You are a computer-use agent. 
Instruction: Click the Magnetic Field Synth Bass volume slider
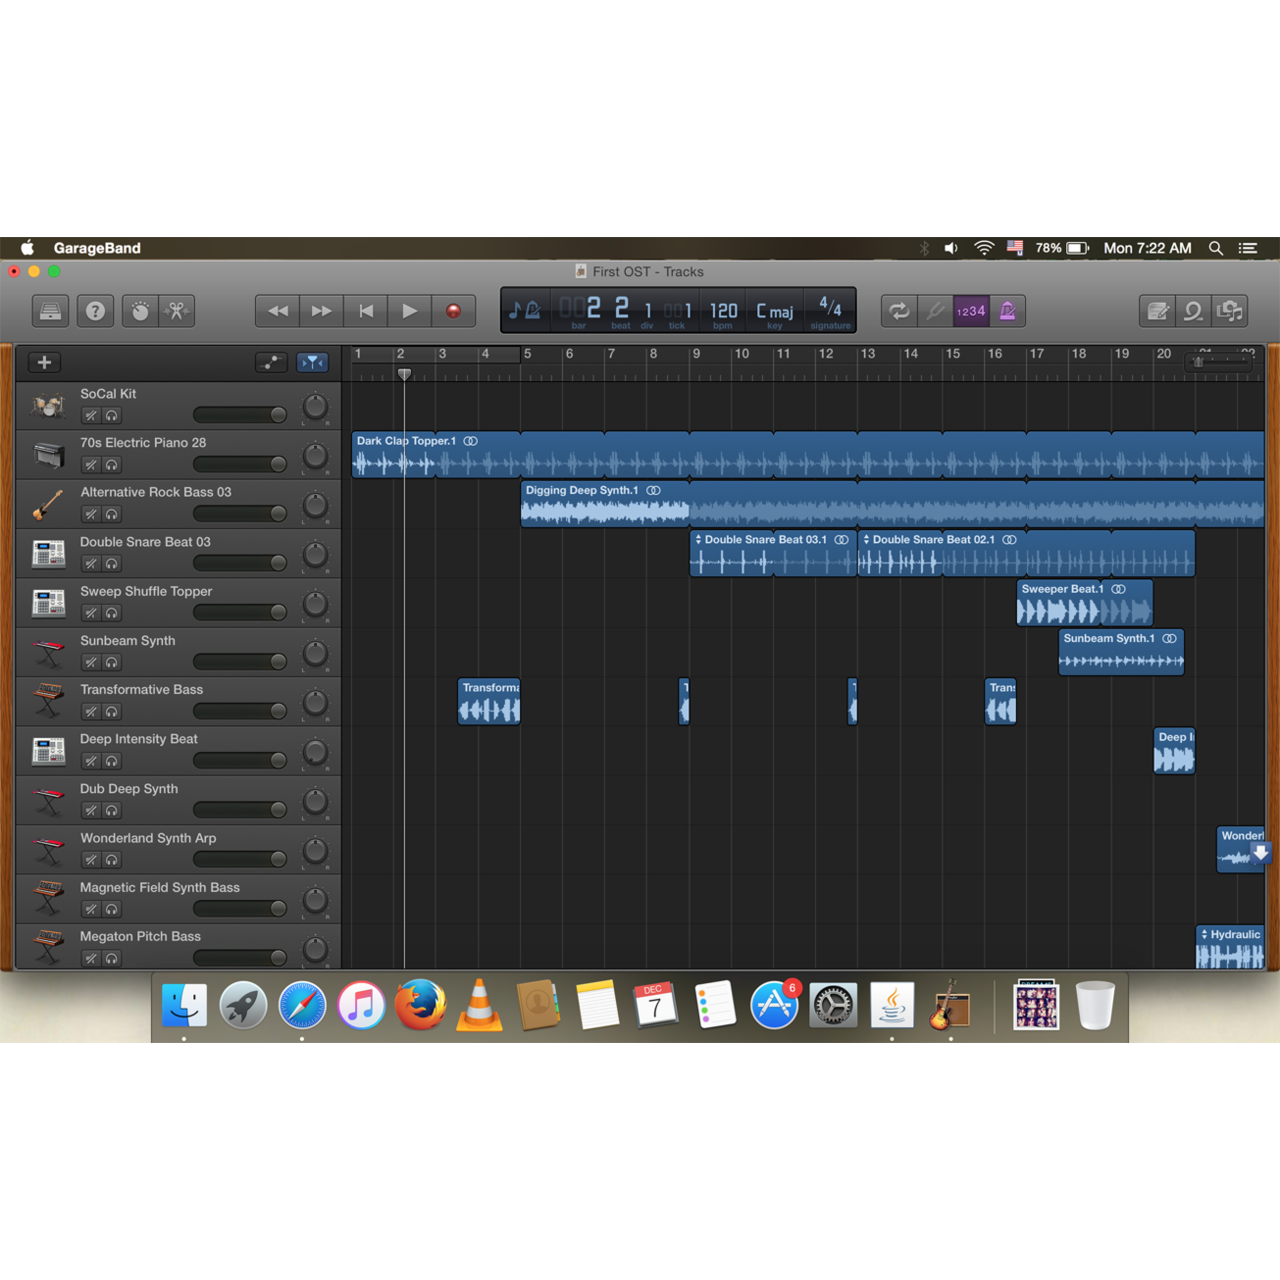240,908
